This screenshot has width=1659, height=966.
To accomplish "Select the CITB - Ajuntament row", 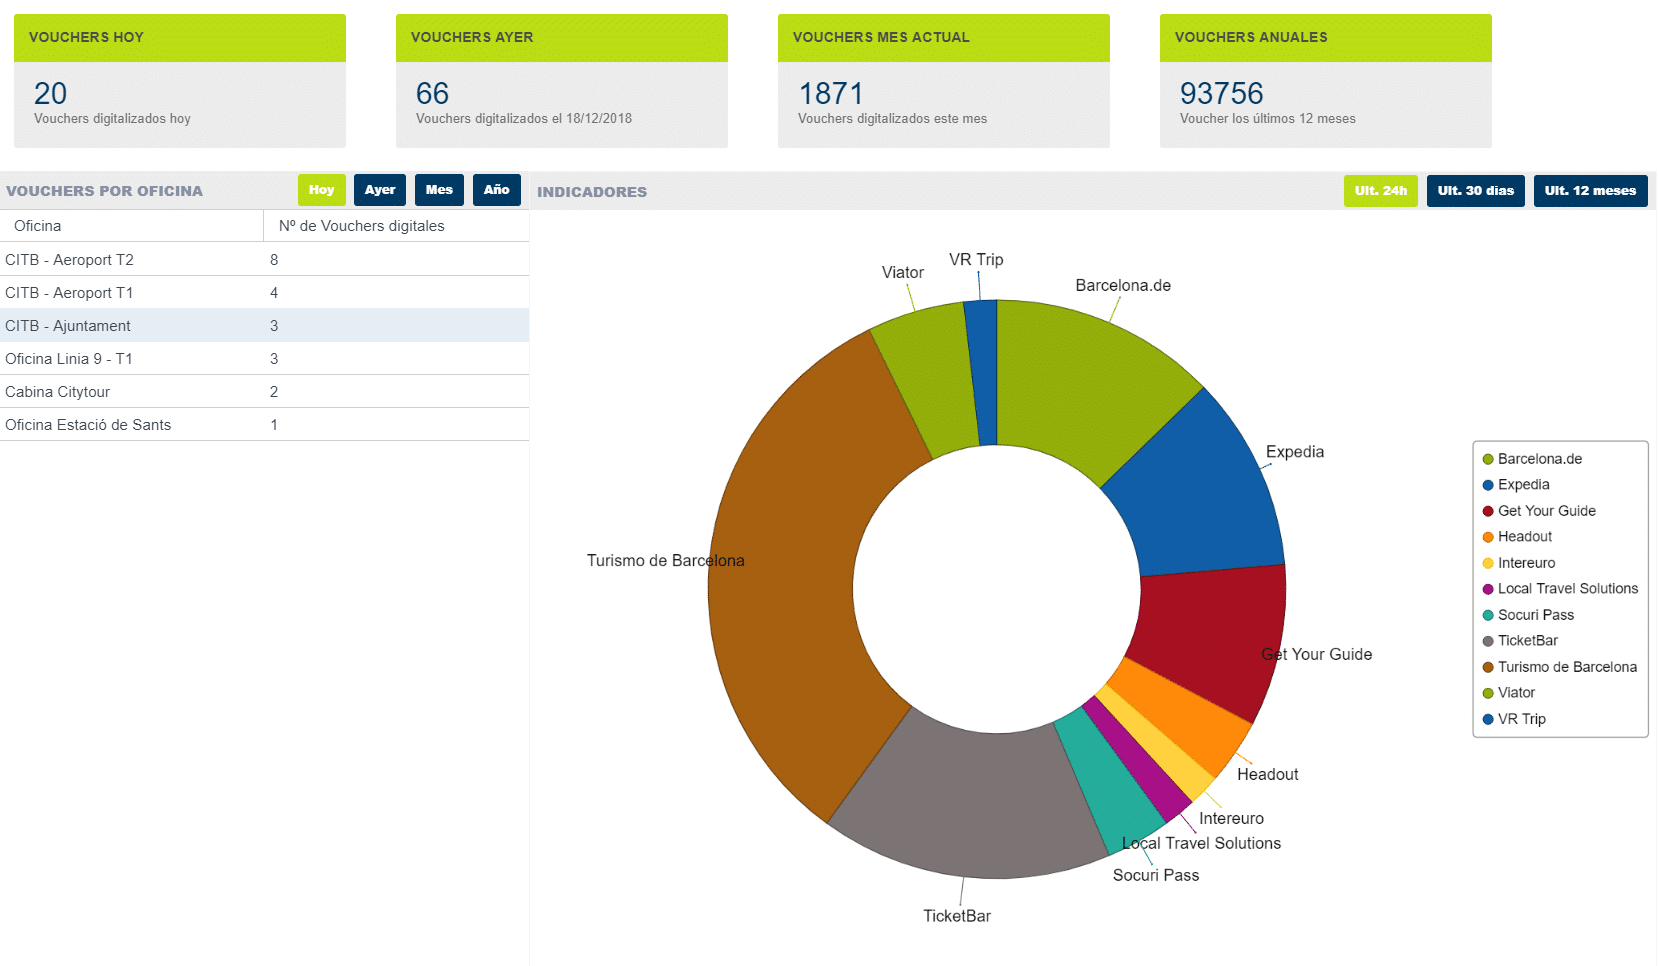I will point(264,325).
